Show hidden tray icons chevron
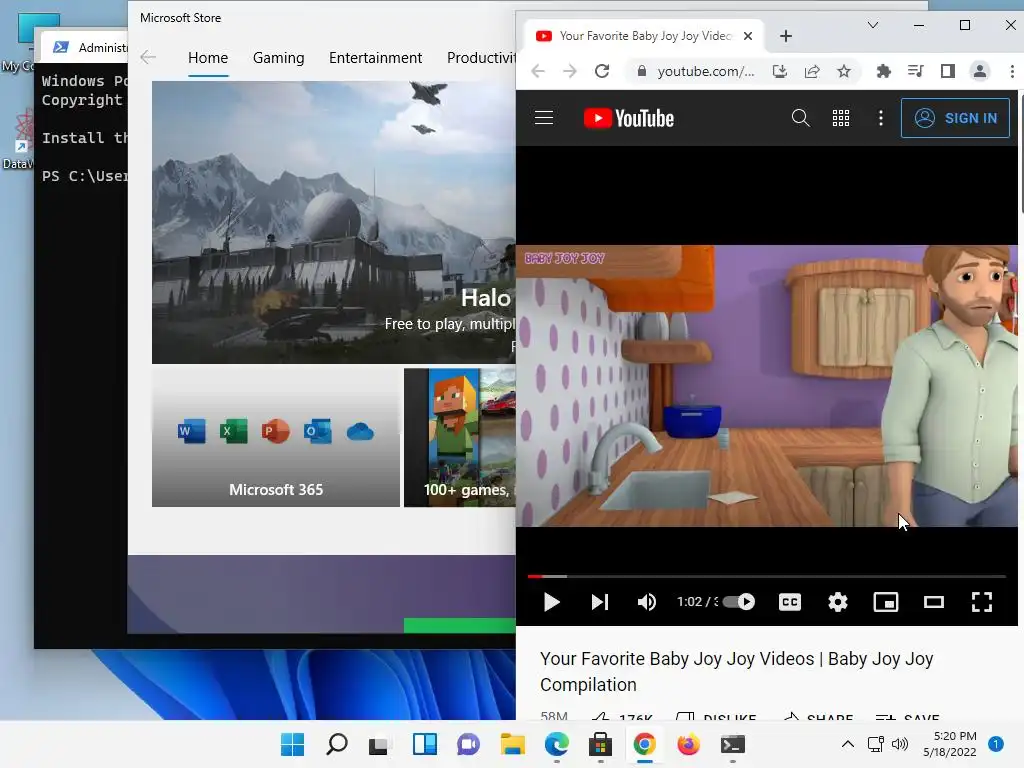1024x768 pixels. coord(847,744)
